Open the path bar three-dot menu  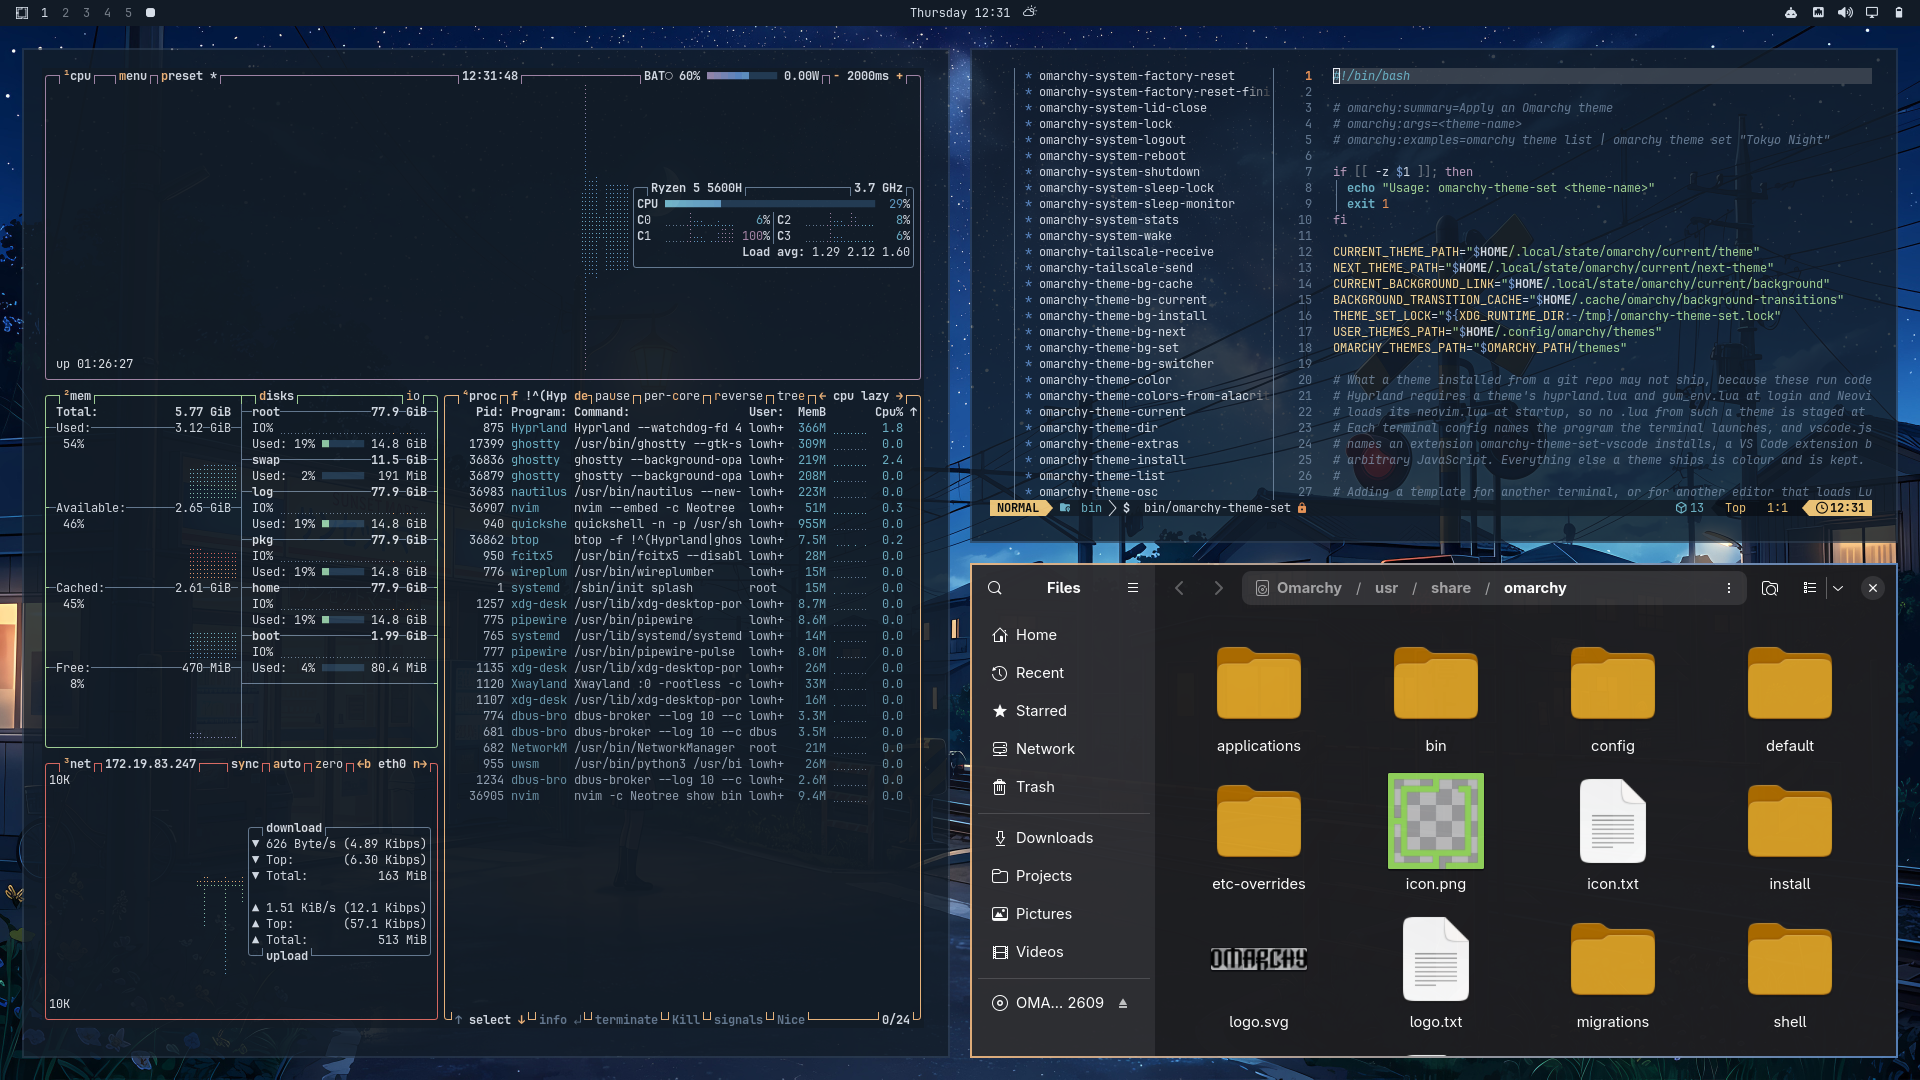[x=1729, y=588]
